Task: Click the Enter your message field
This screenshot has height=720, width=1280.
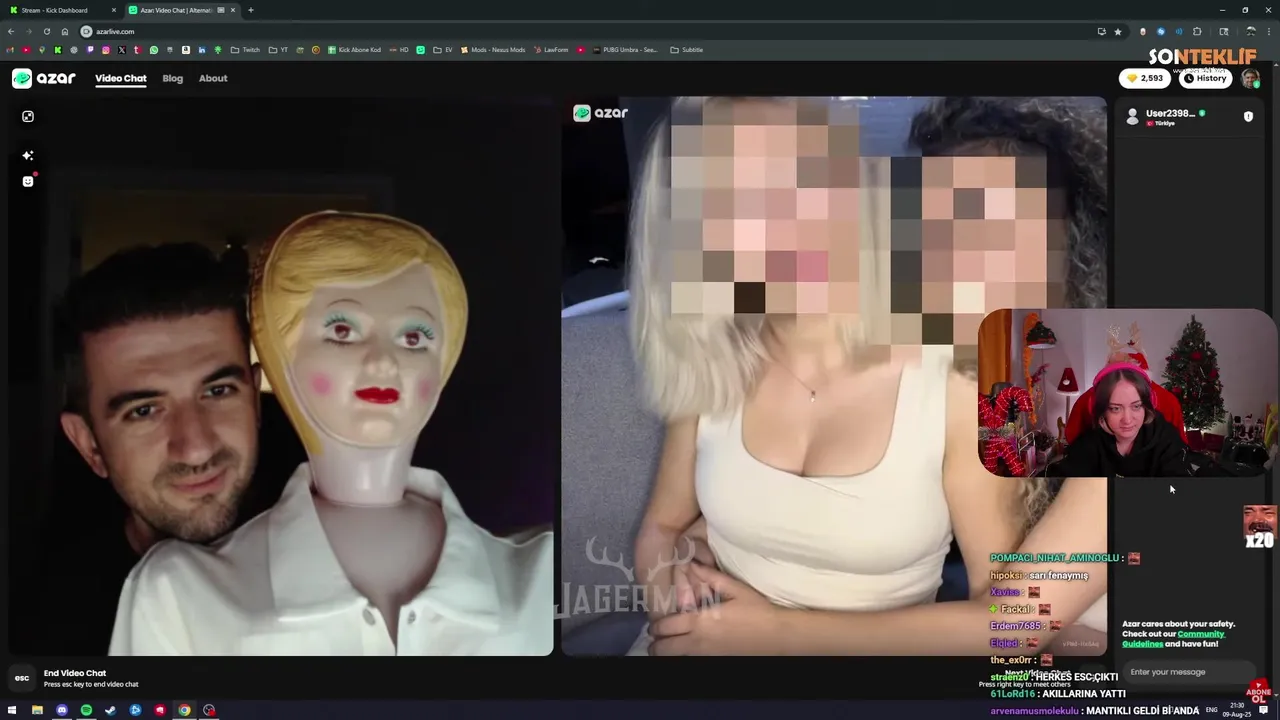Action: coord(1189,672)
